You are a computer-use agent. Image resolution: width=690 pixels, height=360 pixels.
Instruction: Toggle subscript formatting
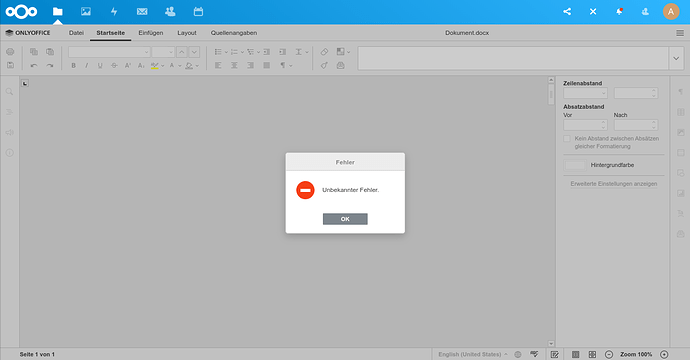pos(141,66)
